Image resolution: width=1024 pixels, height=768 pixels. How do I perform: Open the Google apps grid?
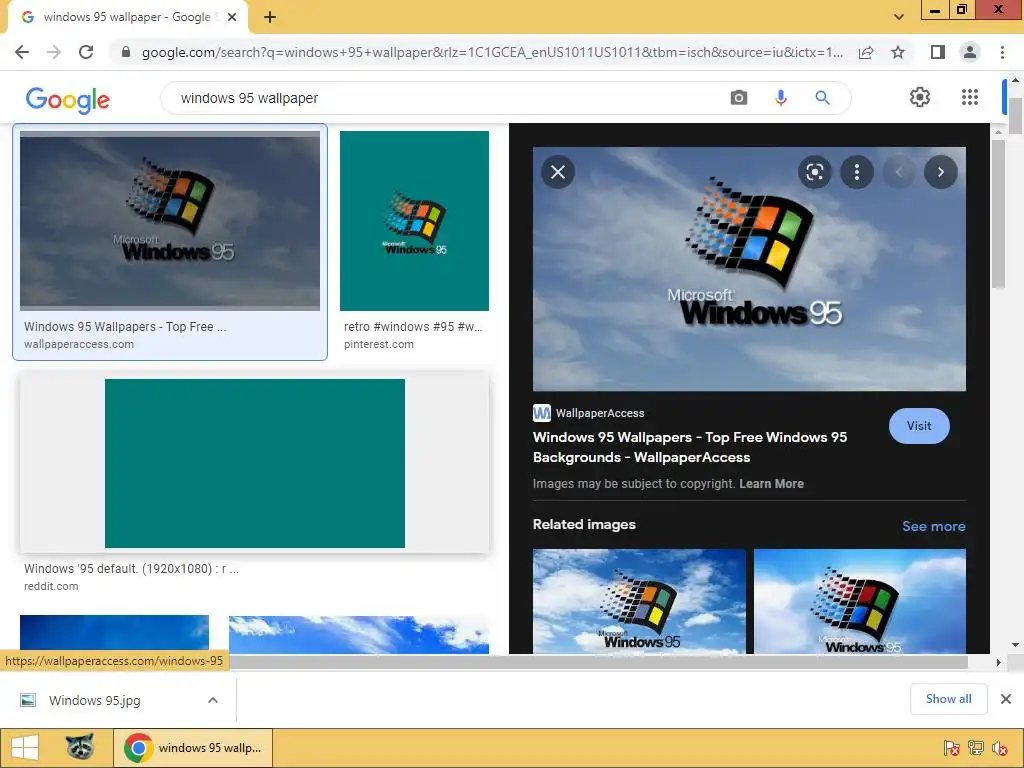(970, 97)
